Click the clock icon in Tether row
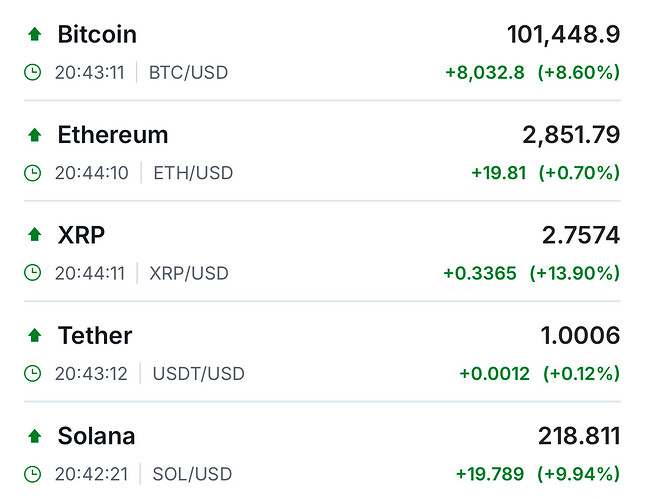 tap(33, 374)
